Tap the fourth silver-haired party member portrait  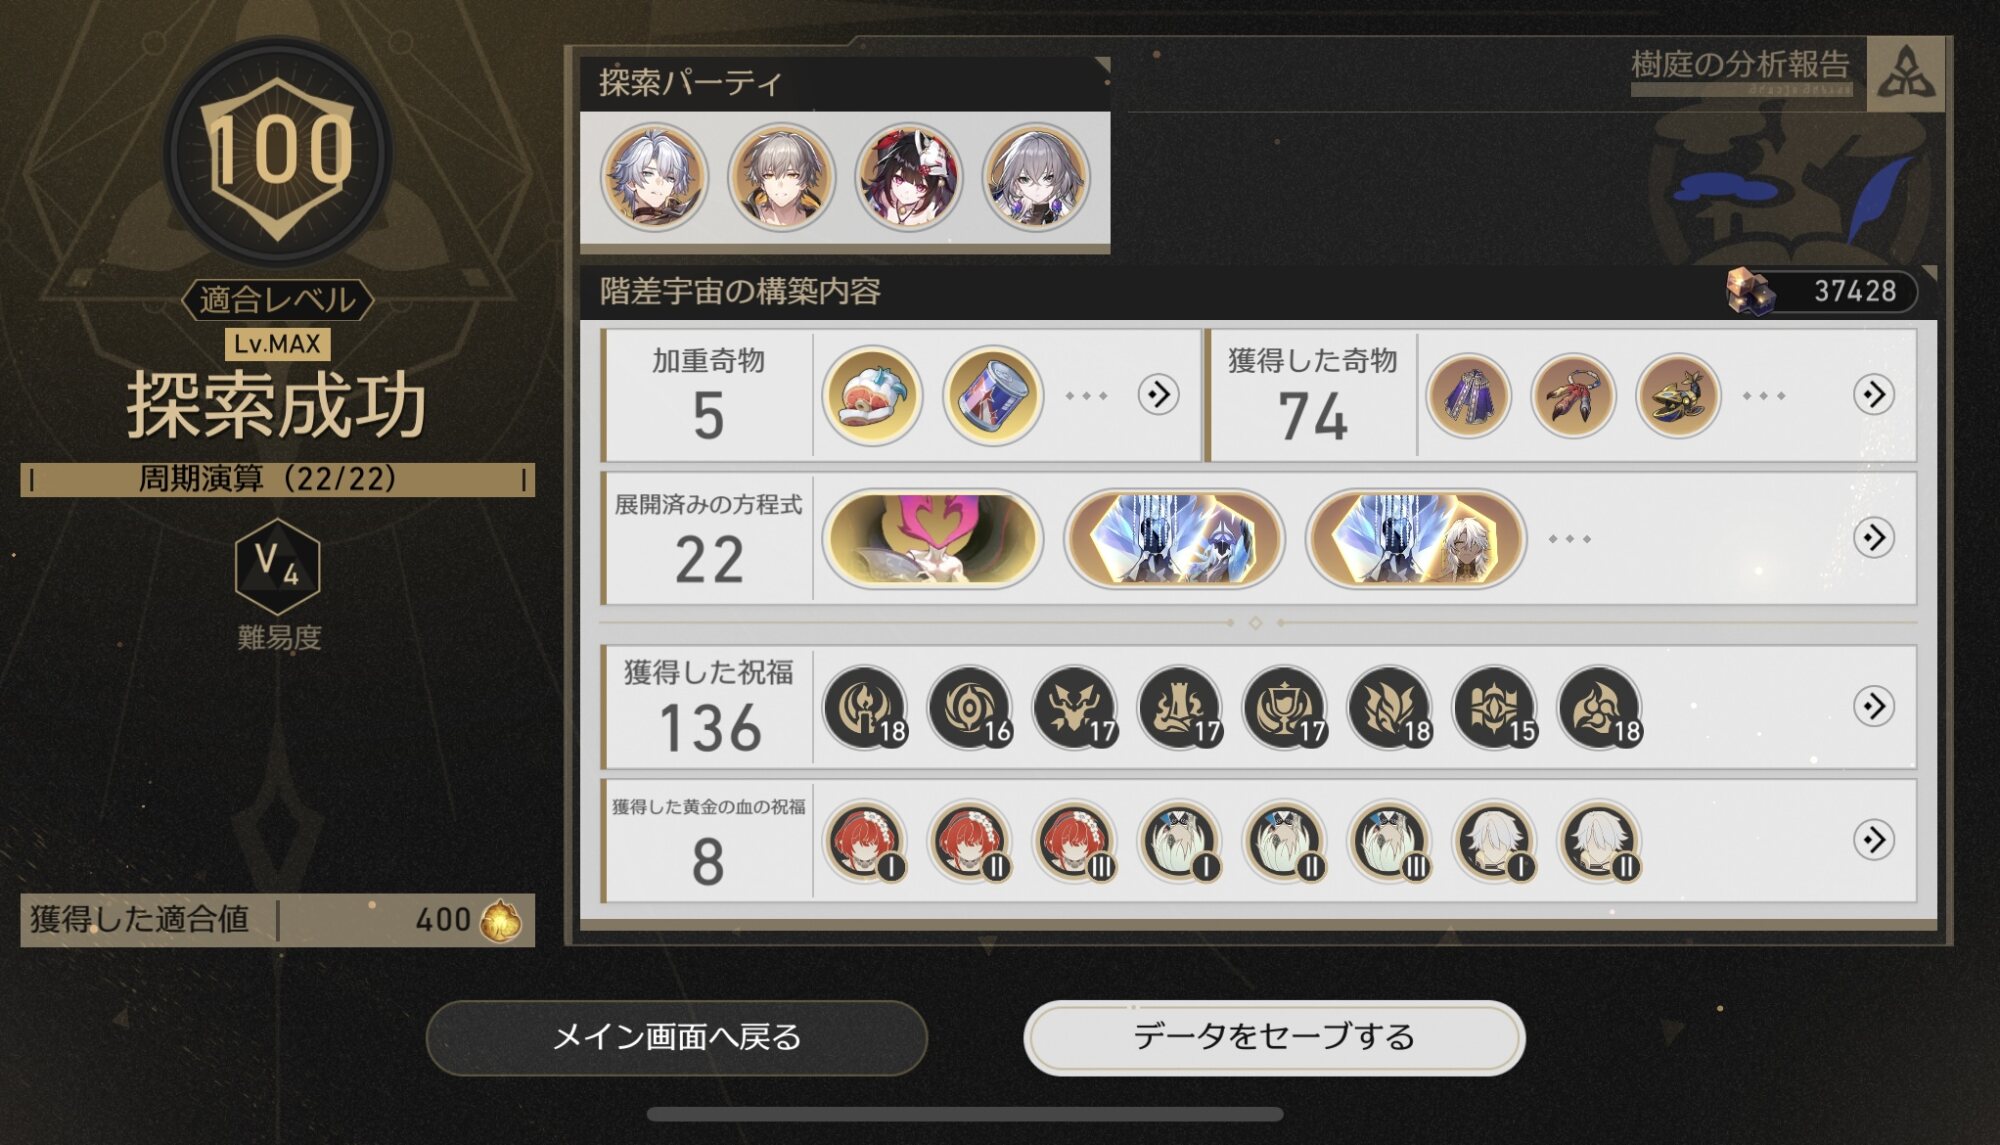click(1035, 178)
